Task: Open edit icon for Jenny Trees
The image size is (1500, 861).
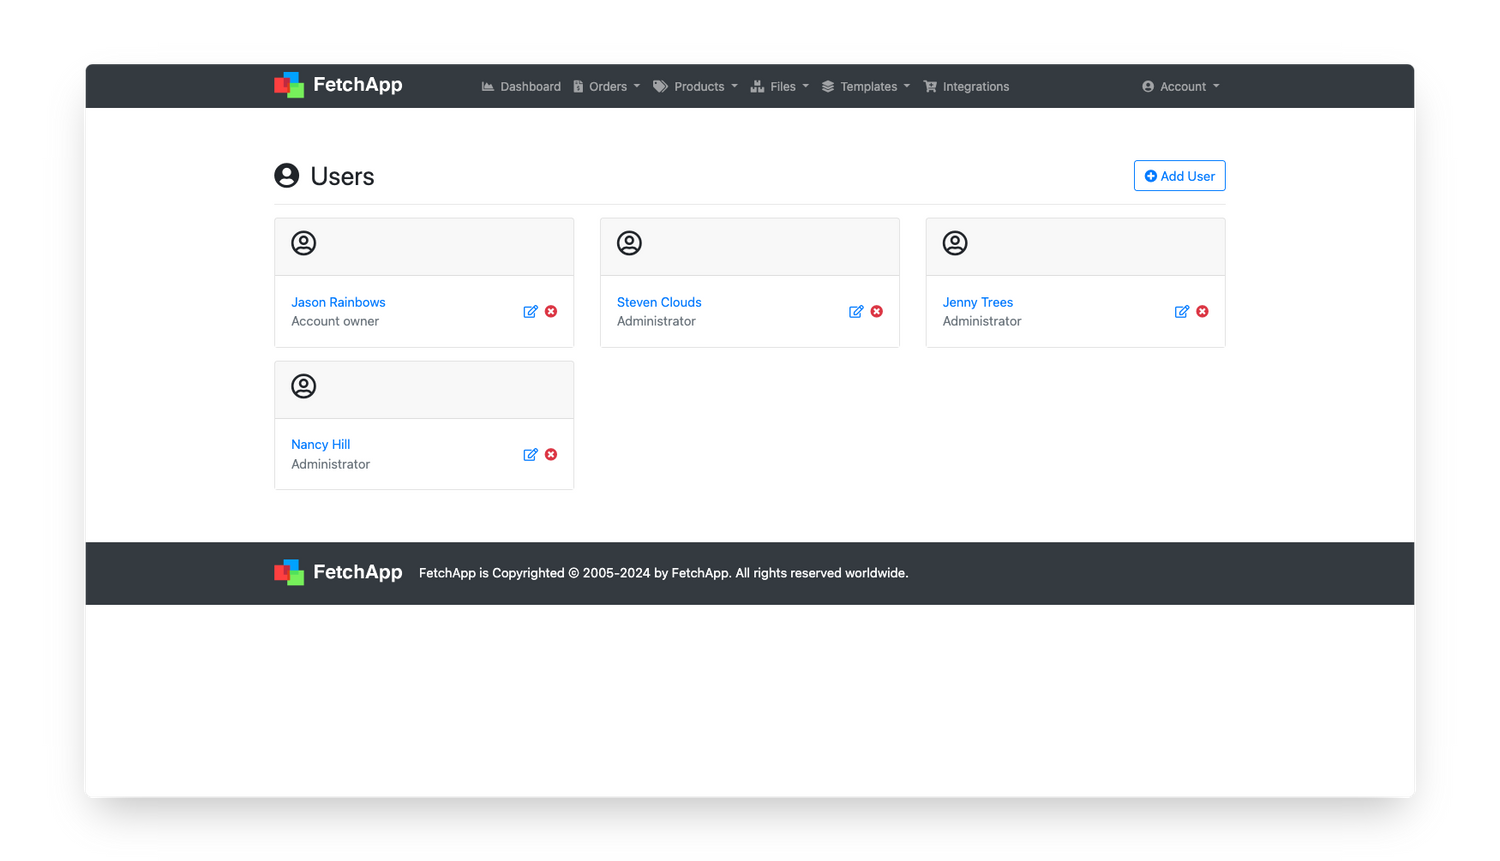Action: tap(1181, 312)
